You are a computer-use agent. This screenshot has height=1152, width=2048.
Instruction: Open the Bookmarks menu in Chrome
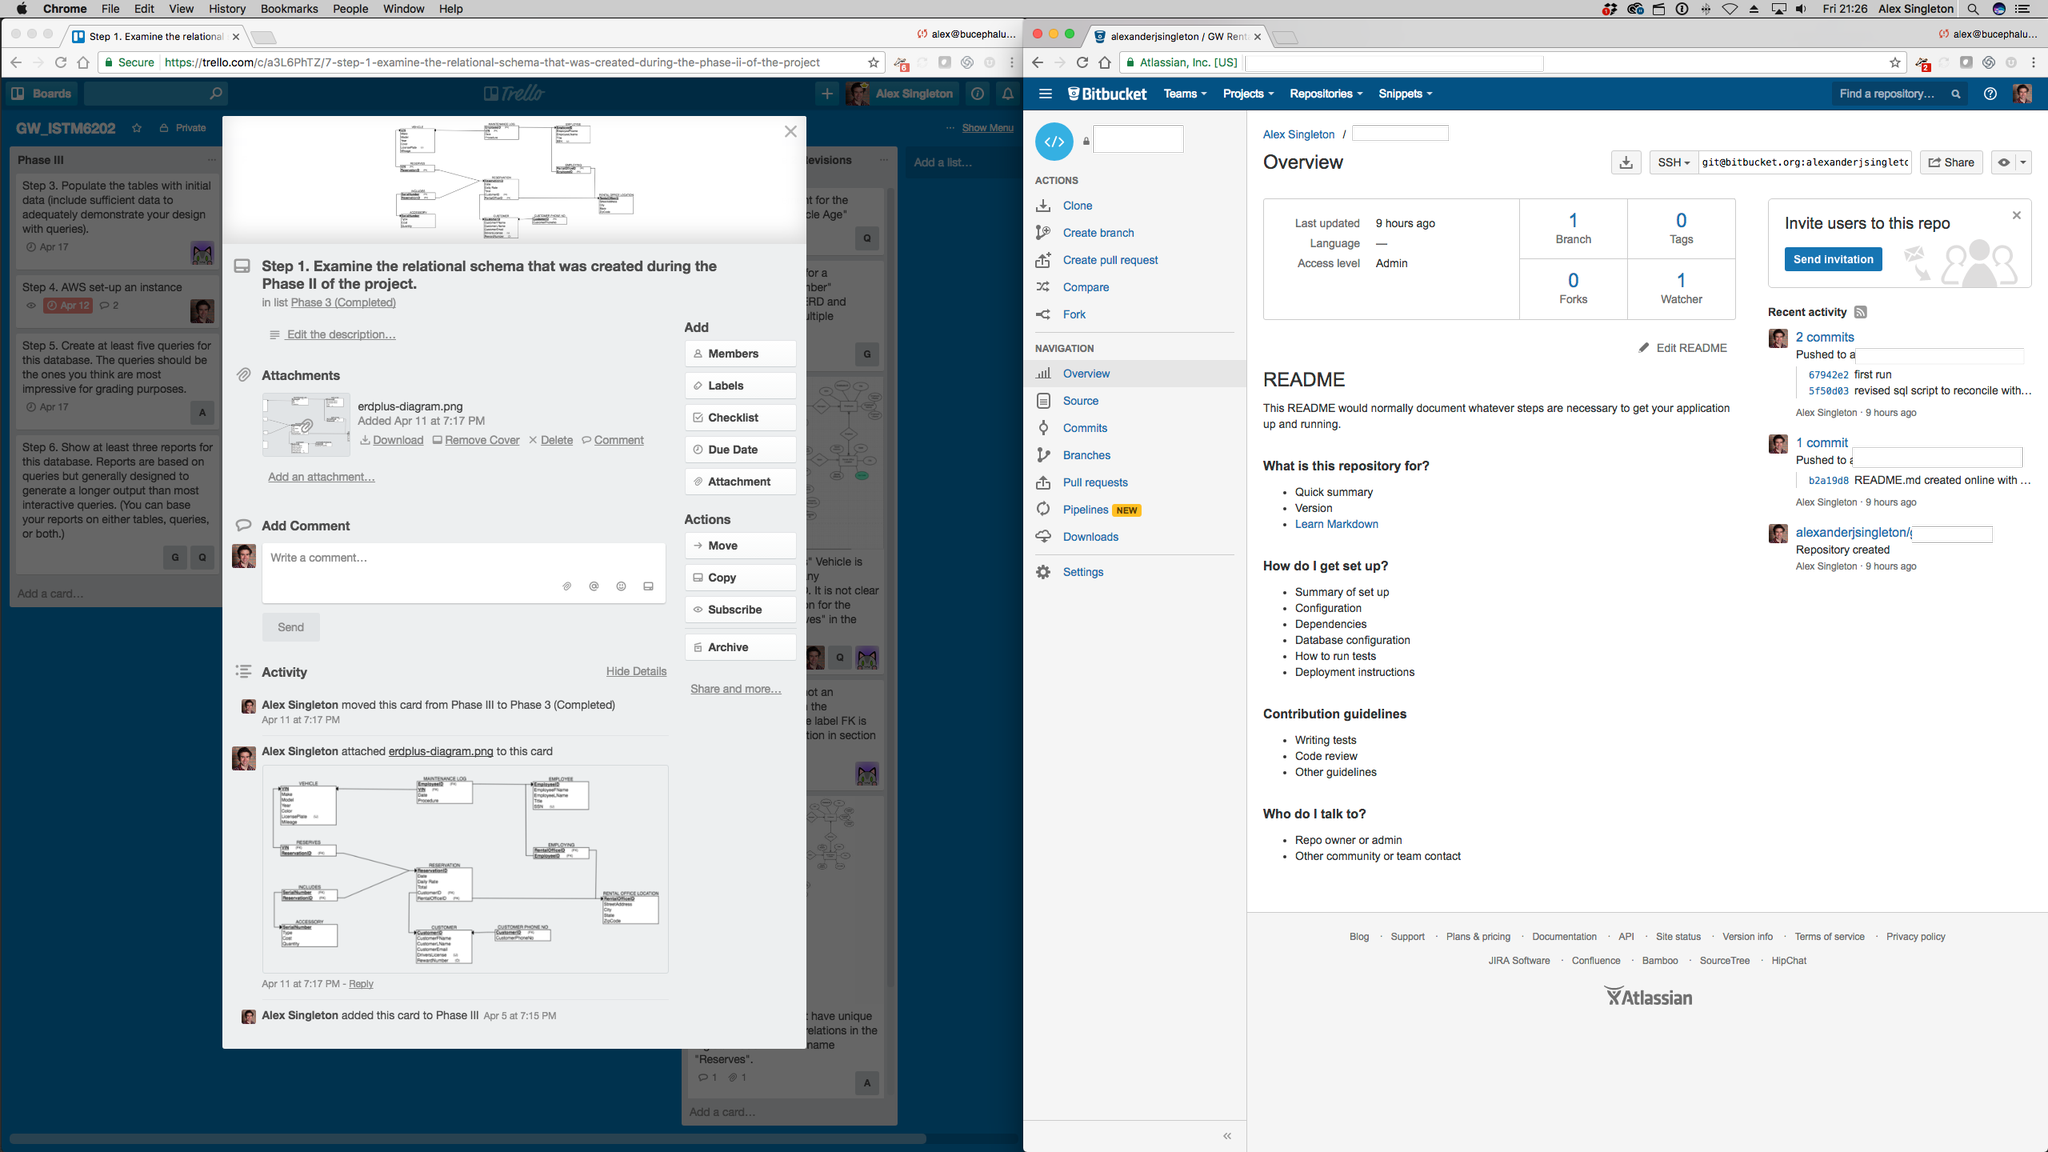(289, 9)
